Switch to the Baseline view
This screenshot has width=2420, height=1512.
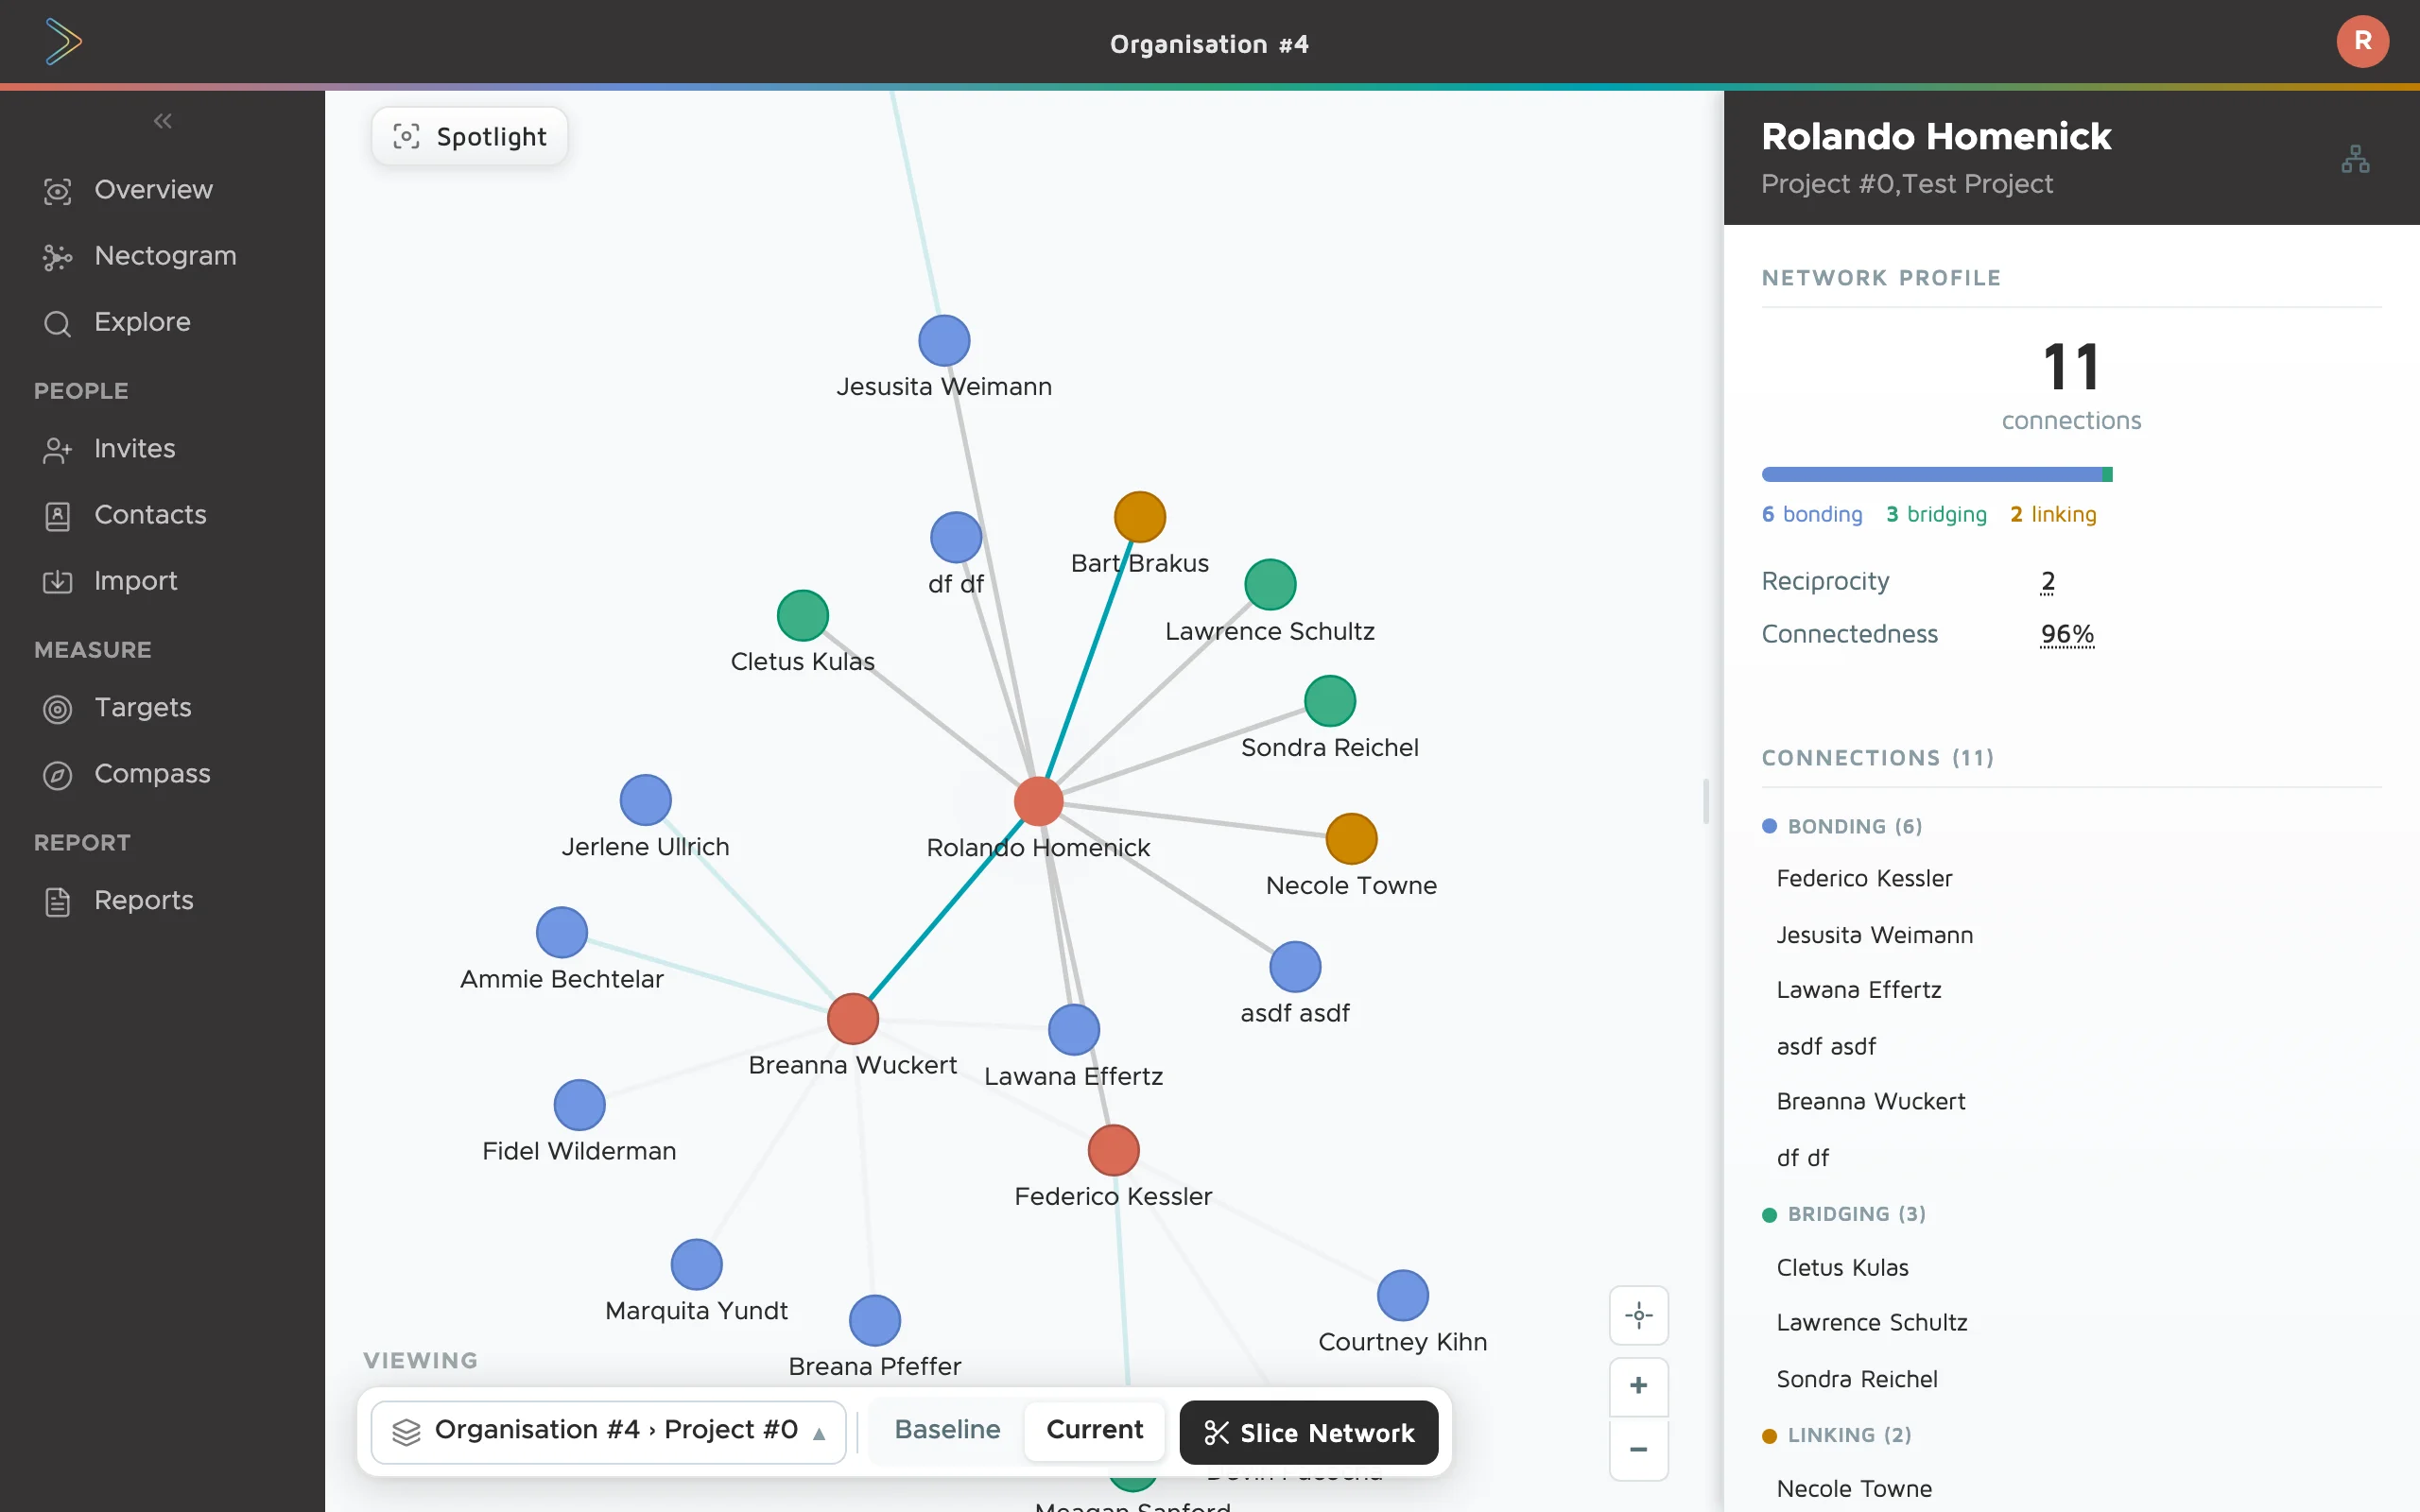click(945, 1430)
